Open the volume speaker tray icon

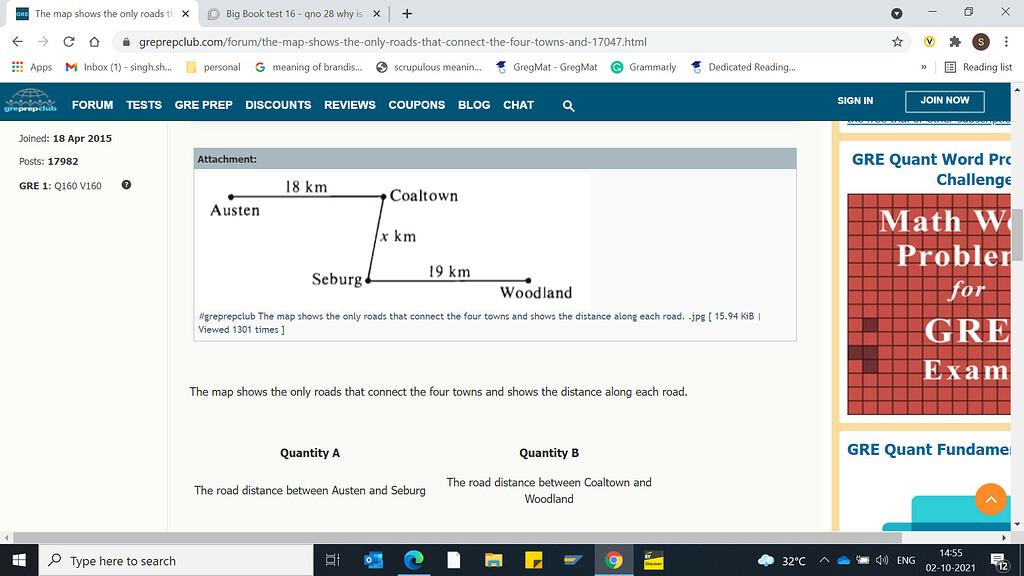(882, 560)
